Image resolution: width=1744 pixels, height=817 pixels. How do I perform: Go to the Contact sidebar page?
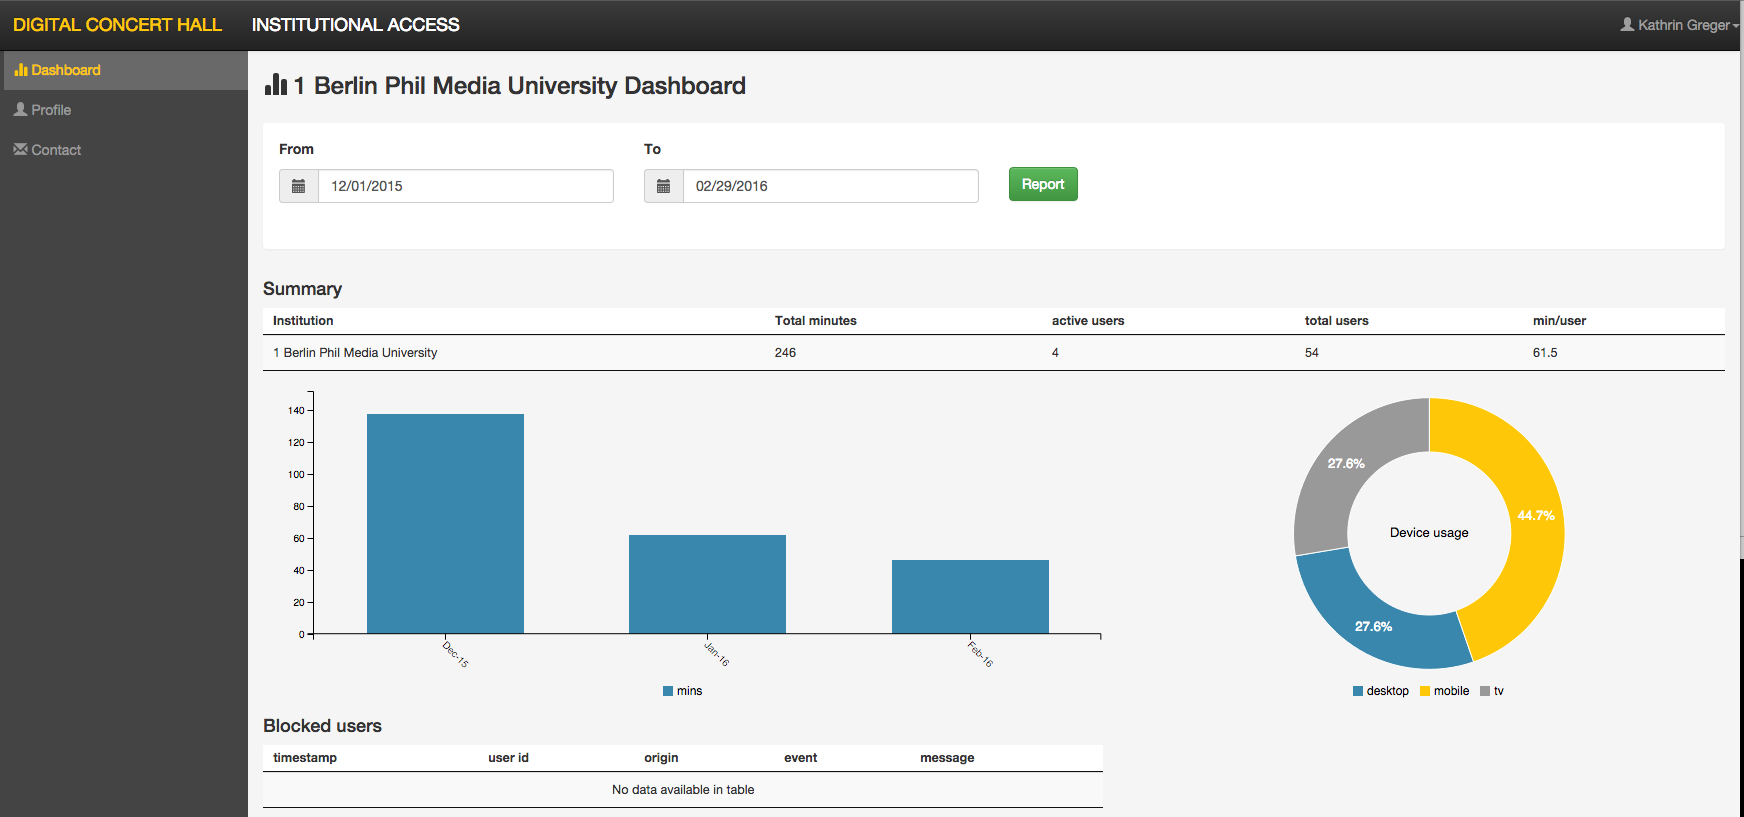click(56, 150)
